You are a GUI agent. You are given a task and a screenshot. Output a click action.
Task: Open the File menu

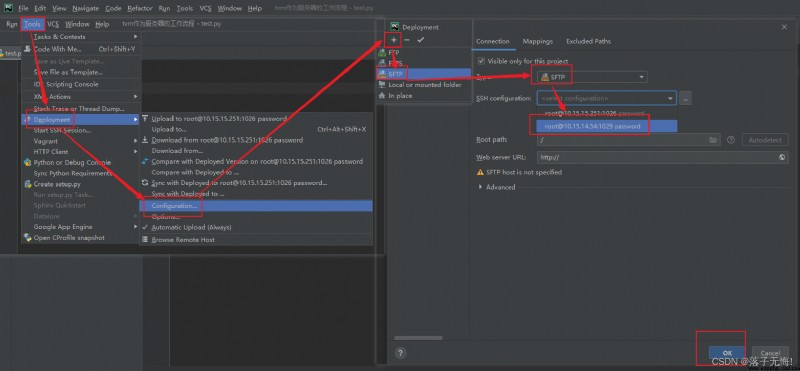[23, 8]
